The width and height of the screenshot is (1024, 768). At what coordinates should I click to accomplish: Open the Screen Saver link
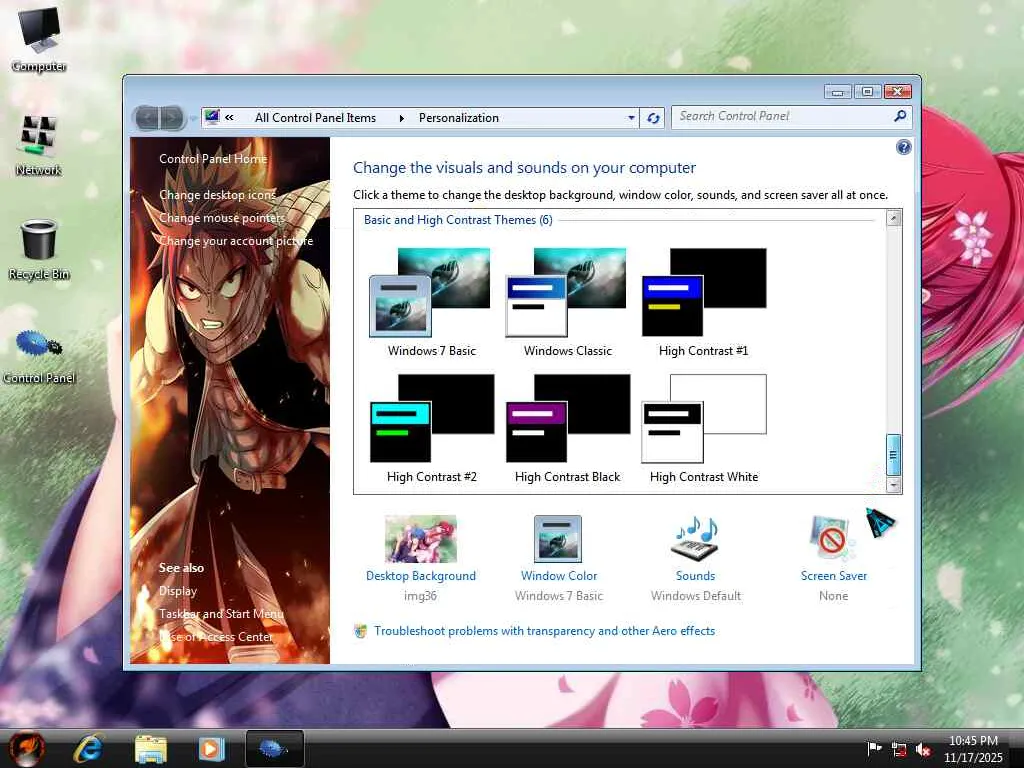tap(833, 576)
